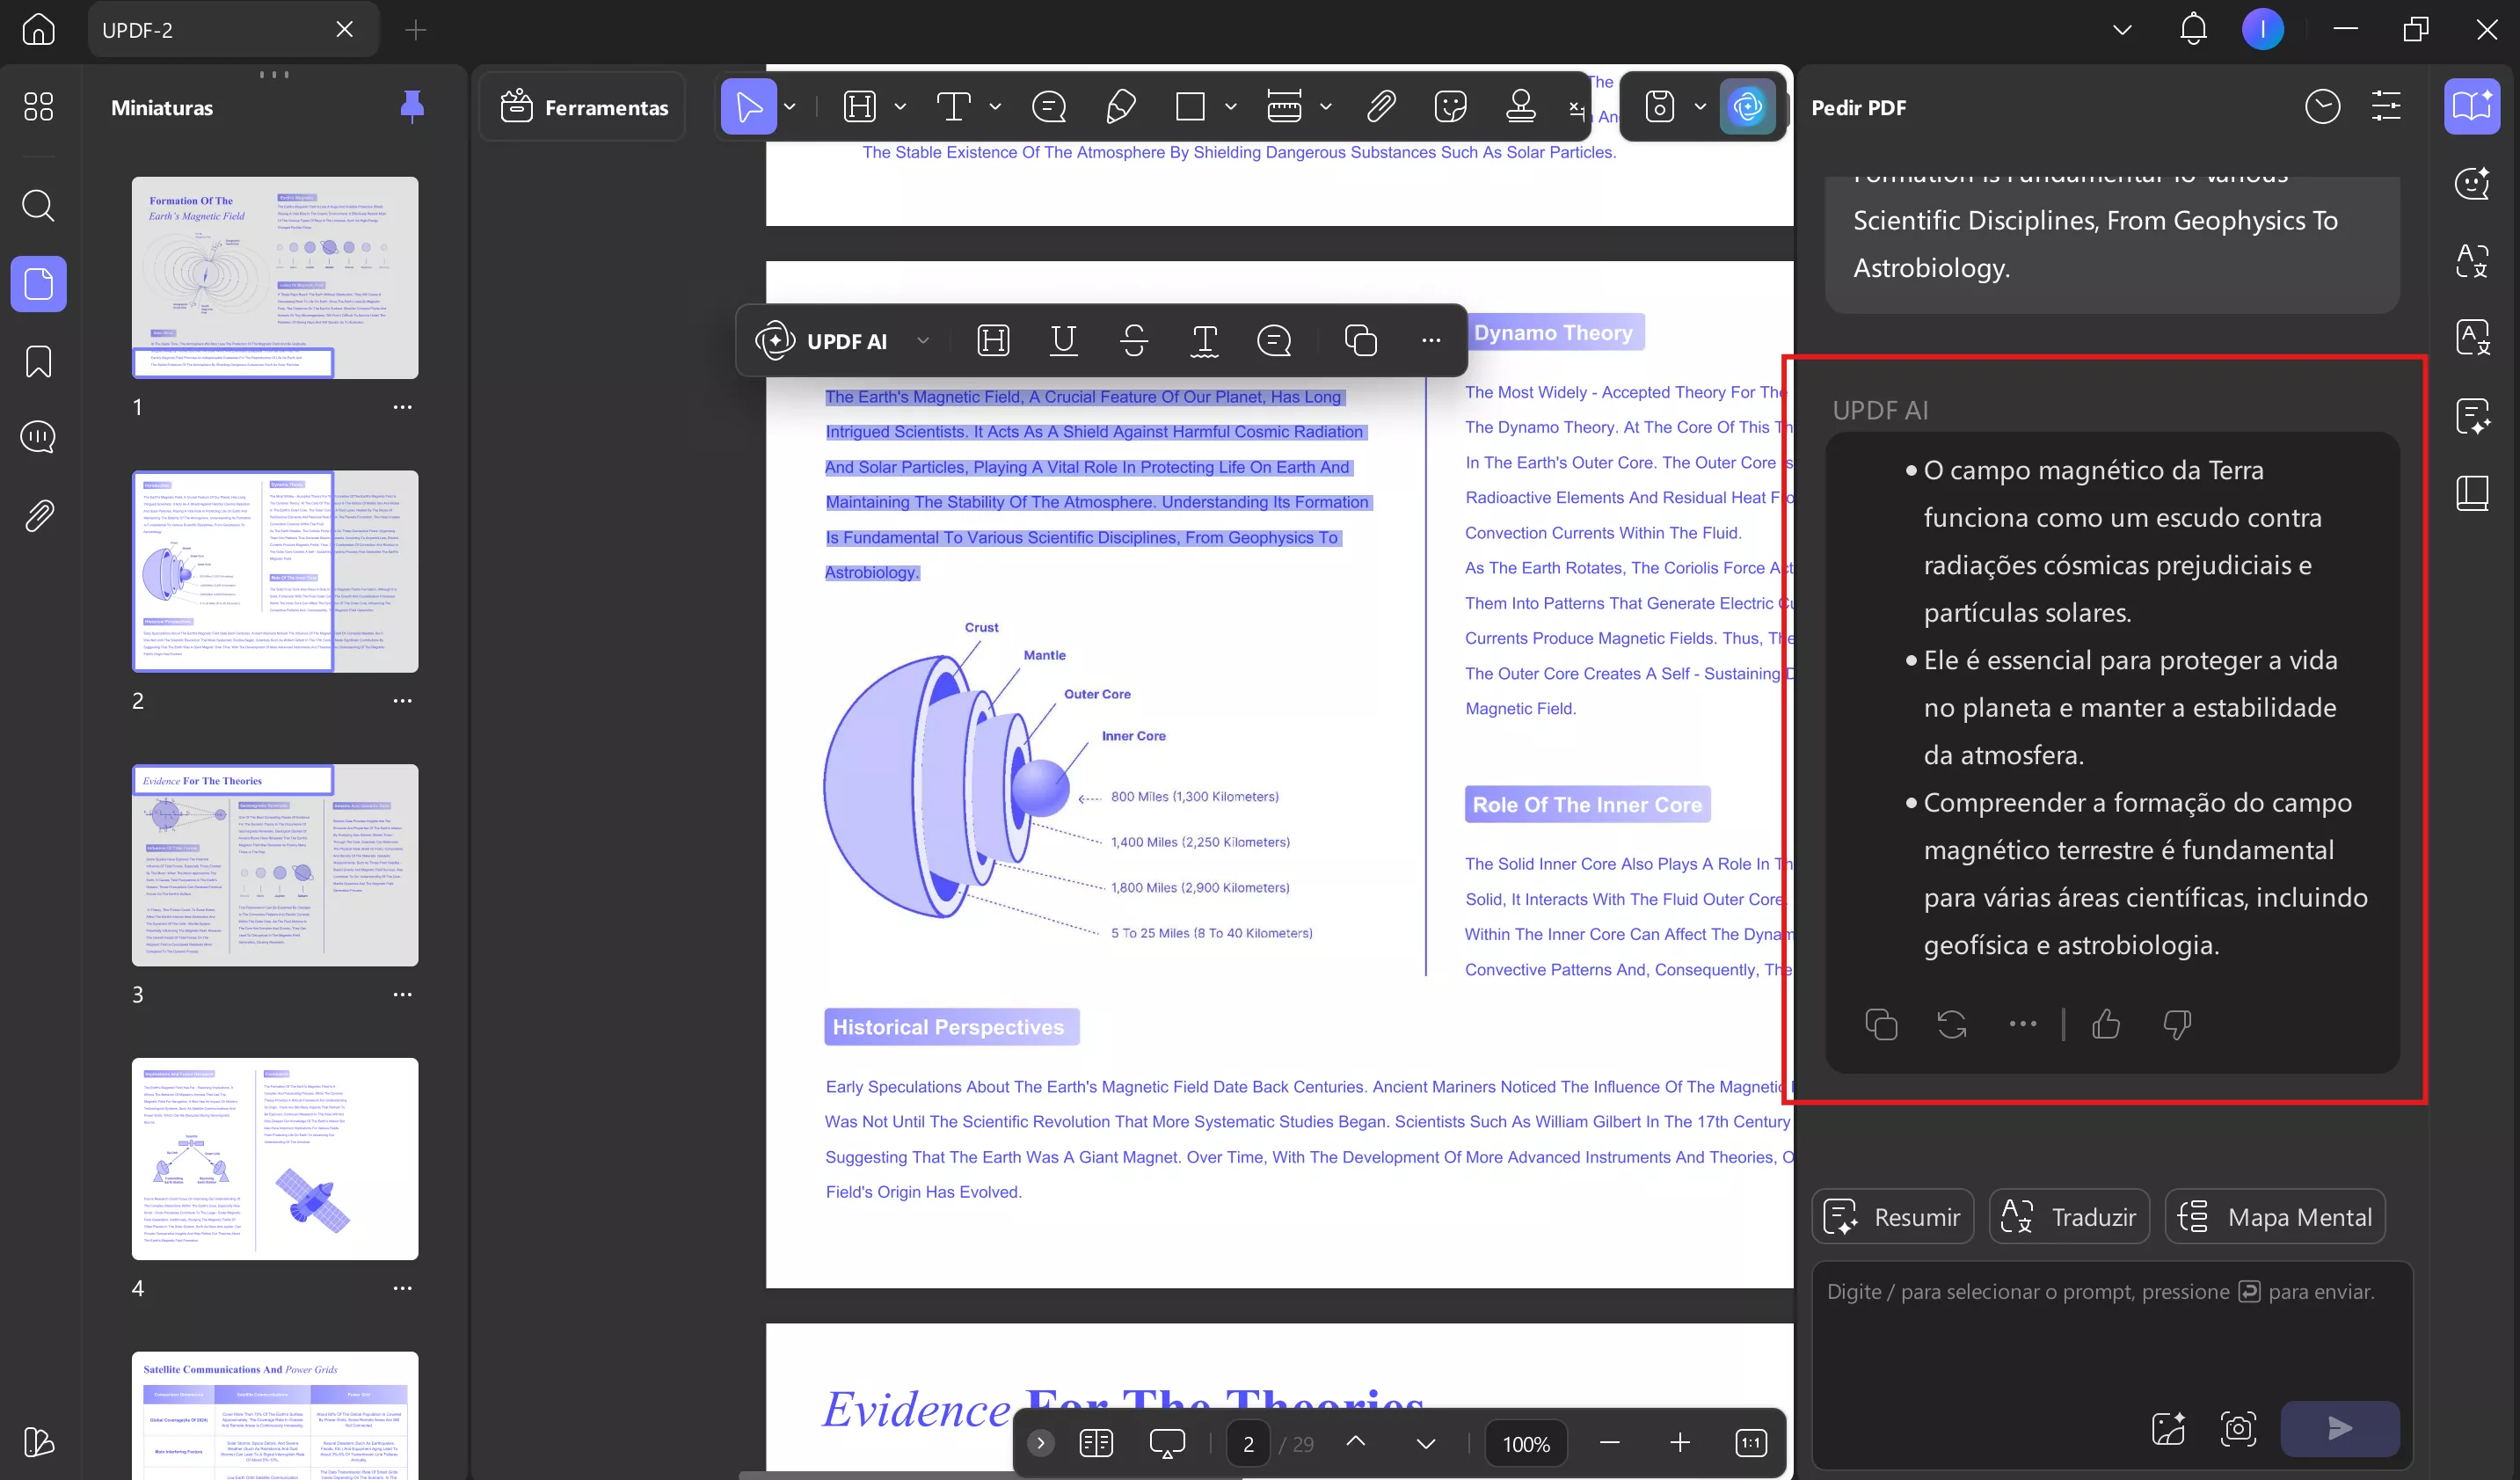The image size is (2520, 1480).
Task: Expand the rectangle shape options arrow
Action: [x=1230, y=106]
